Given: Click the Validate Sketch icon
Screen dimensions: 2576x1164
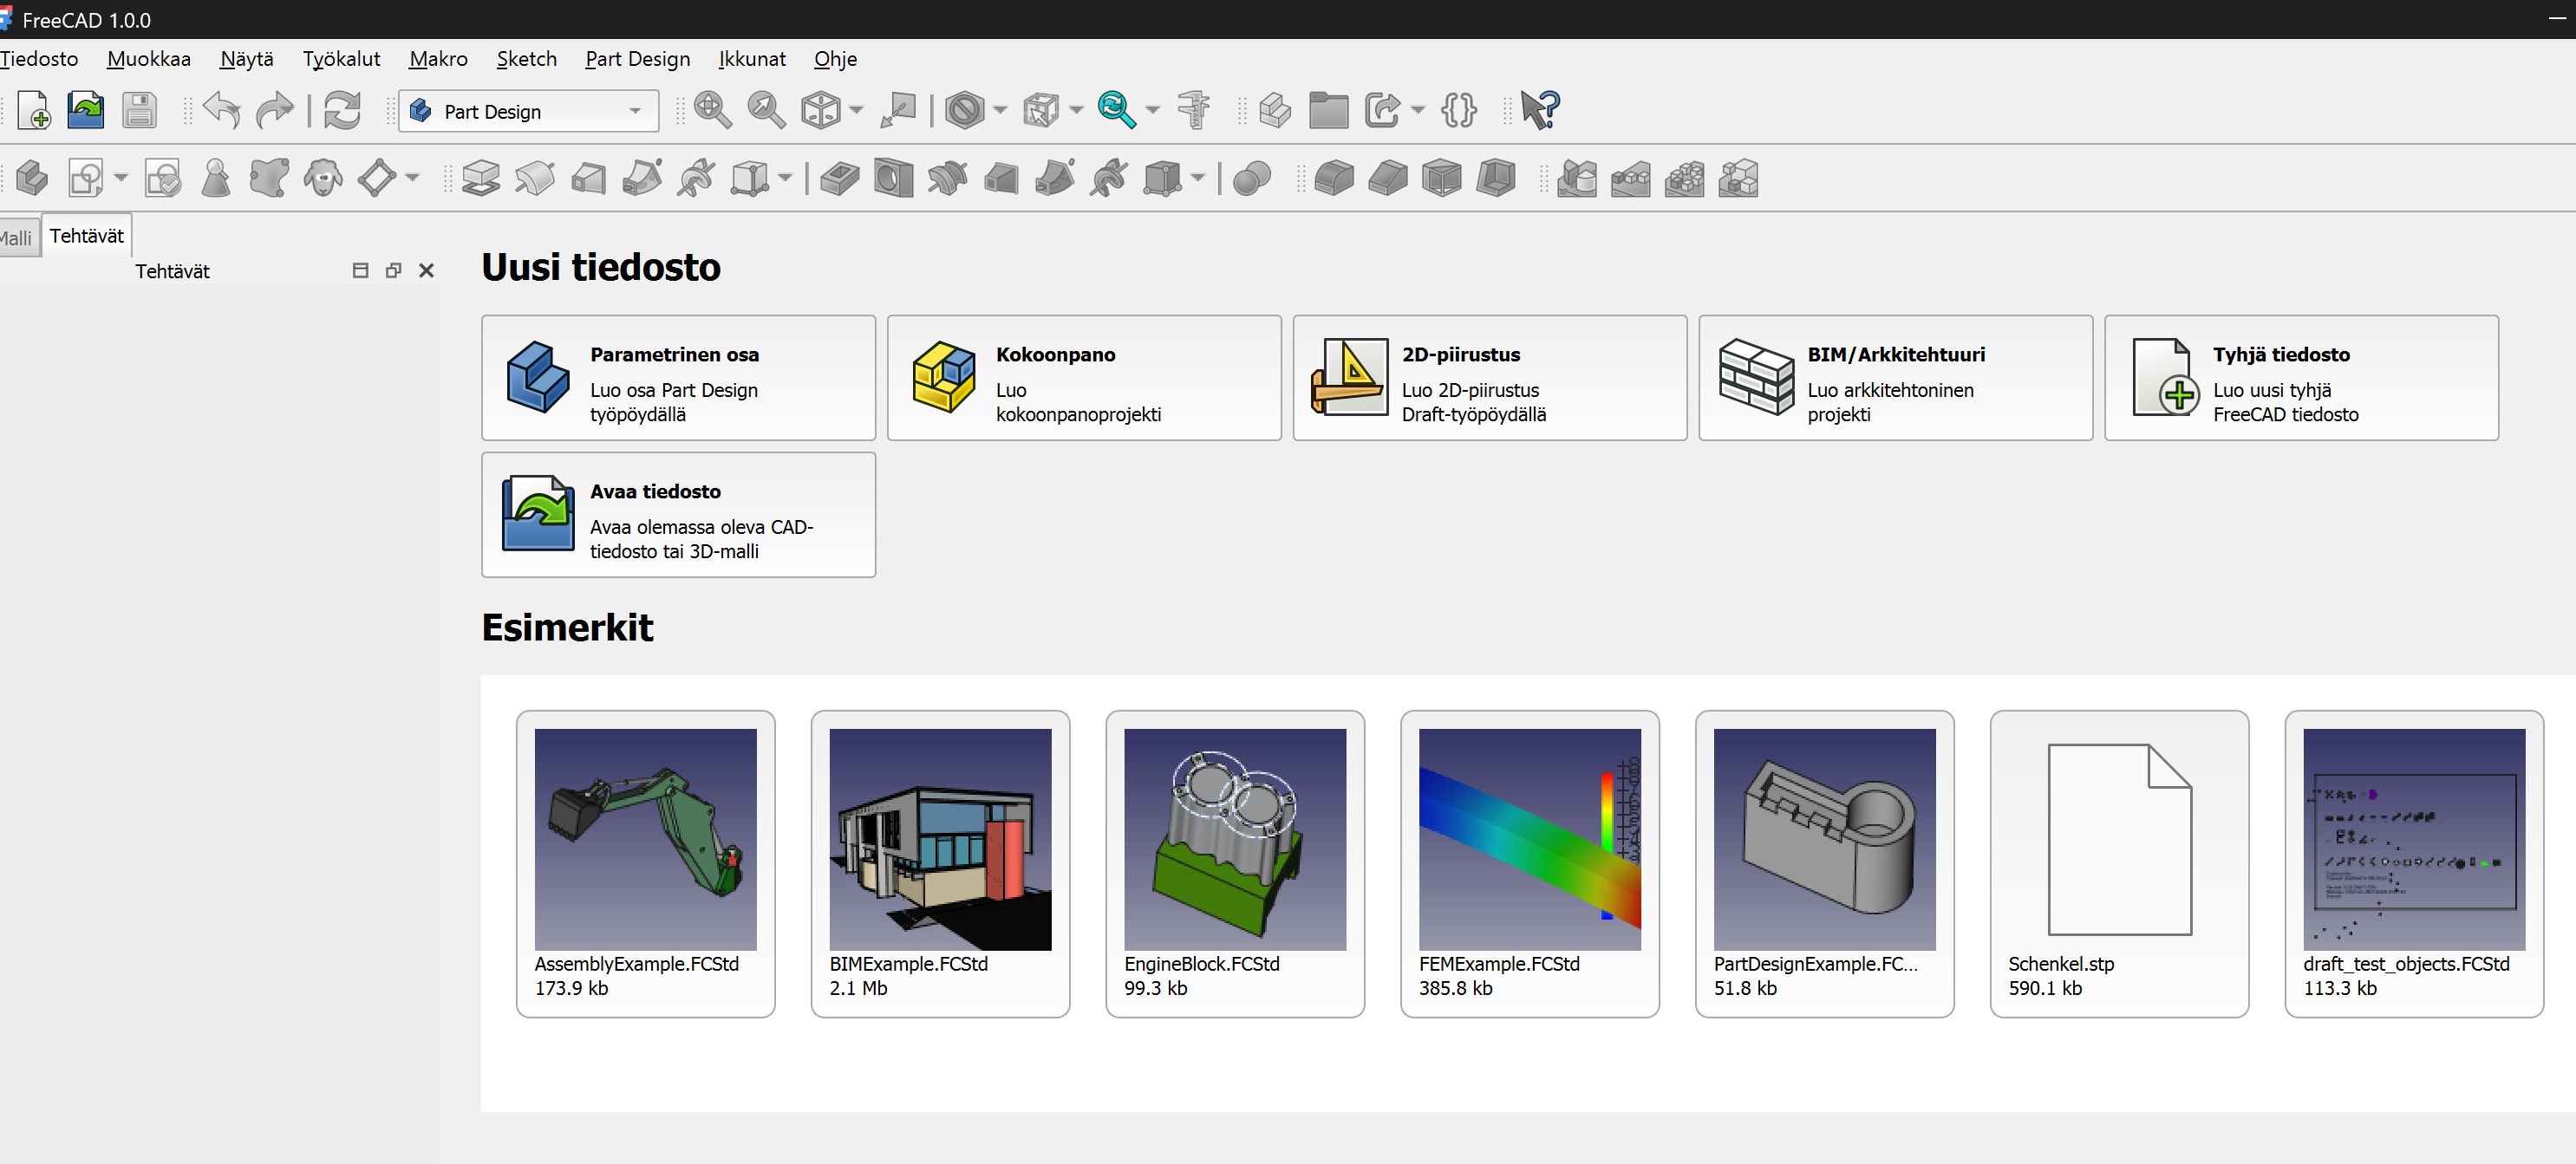Looking at the screenshot, I should (163, 179).
